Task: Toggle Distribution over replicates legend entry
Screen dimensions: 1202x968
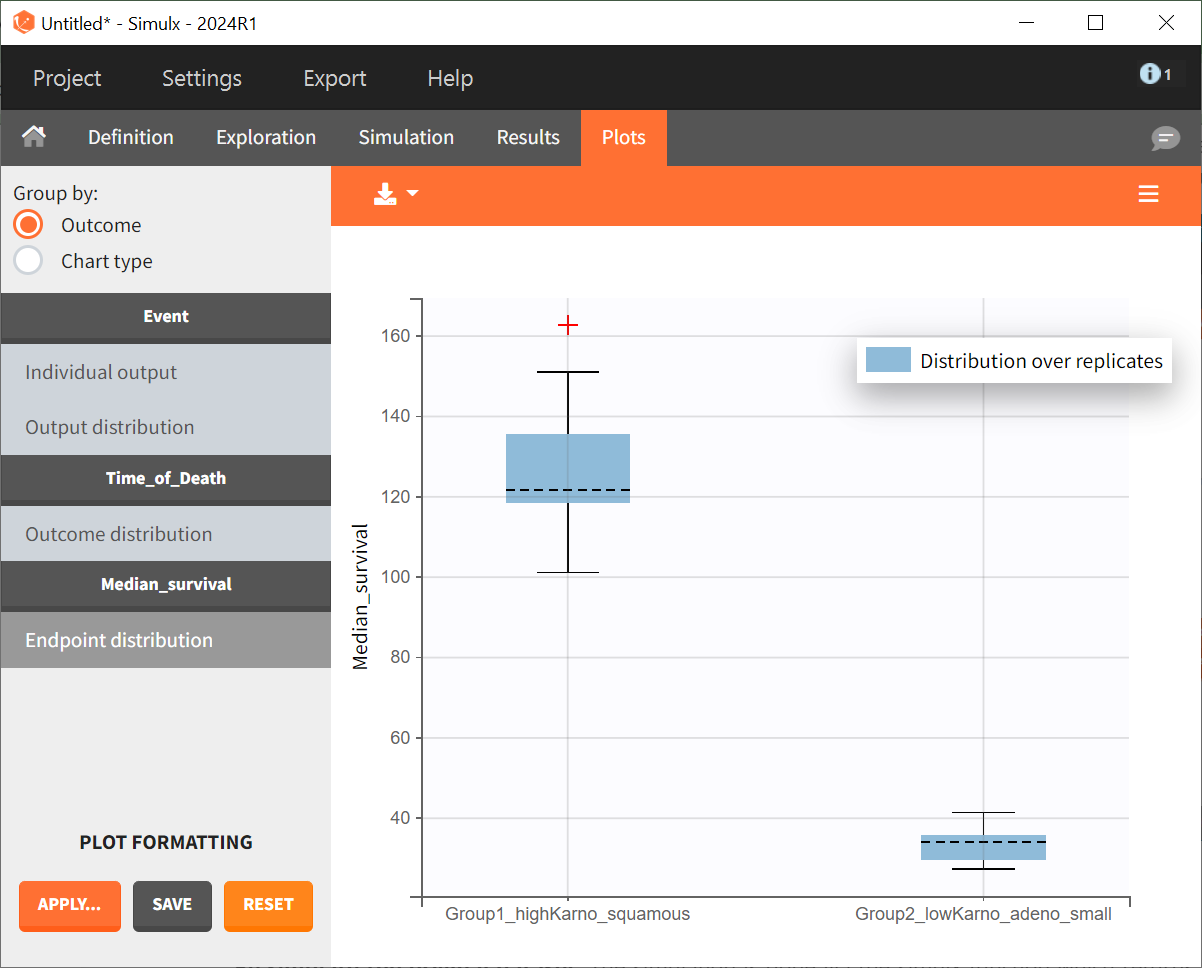Action: pyautogui.click(x=1014, y=361)
